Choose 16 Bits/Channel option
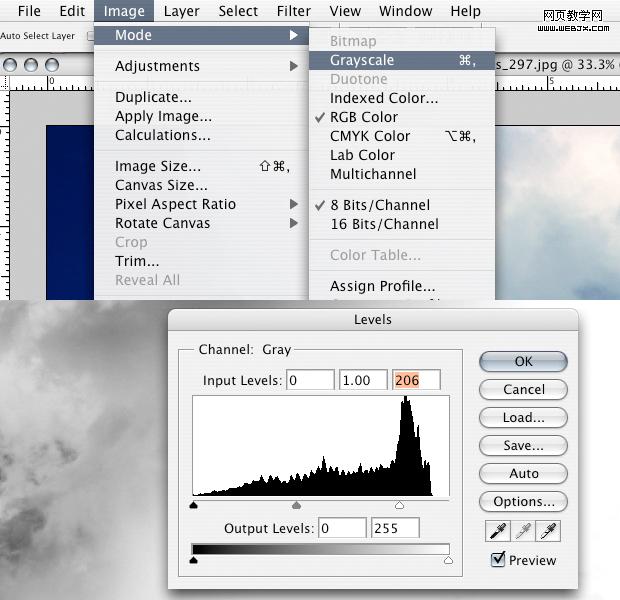This screenshot has height=600, width=620. 384,224
